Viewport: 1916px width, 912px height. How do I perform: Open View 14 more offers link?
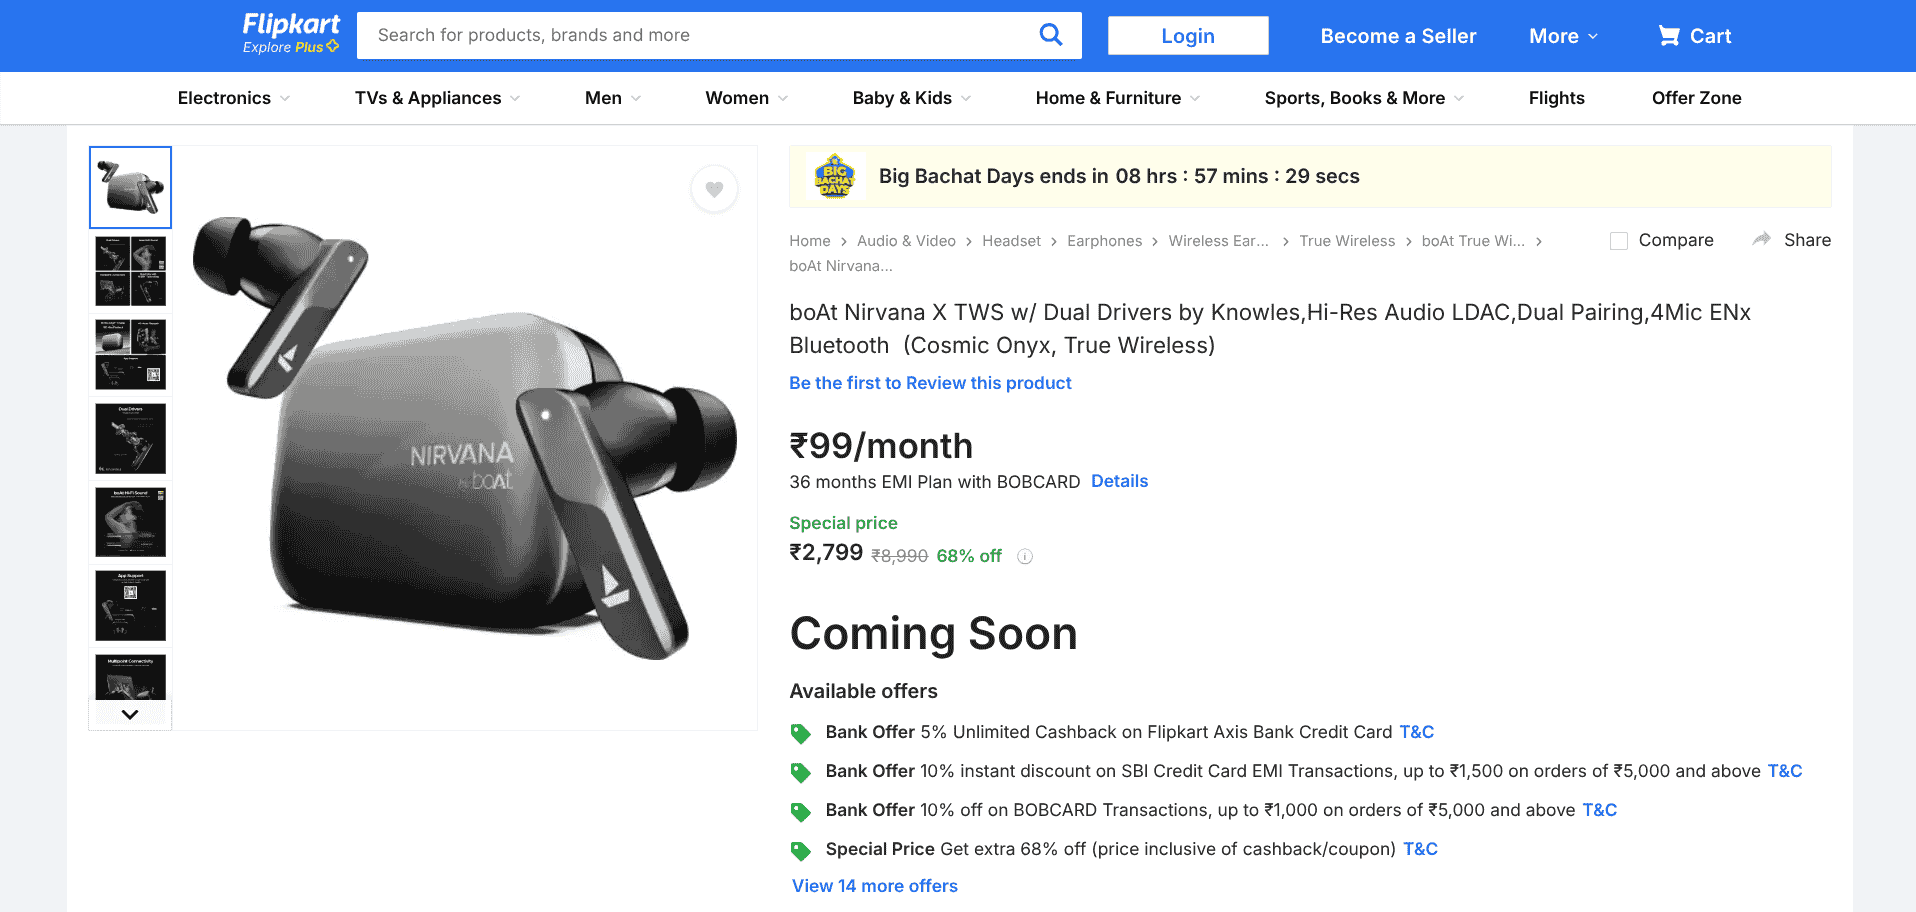click(x=874, y=886)
